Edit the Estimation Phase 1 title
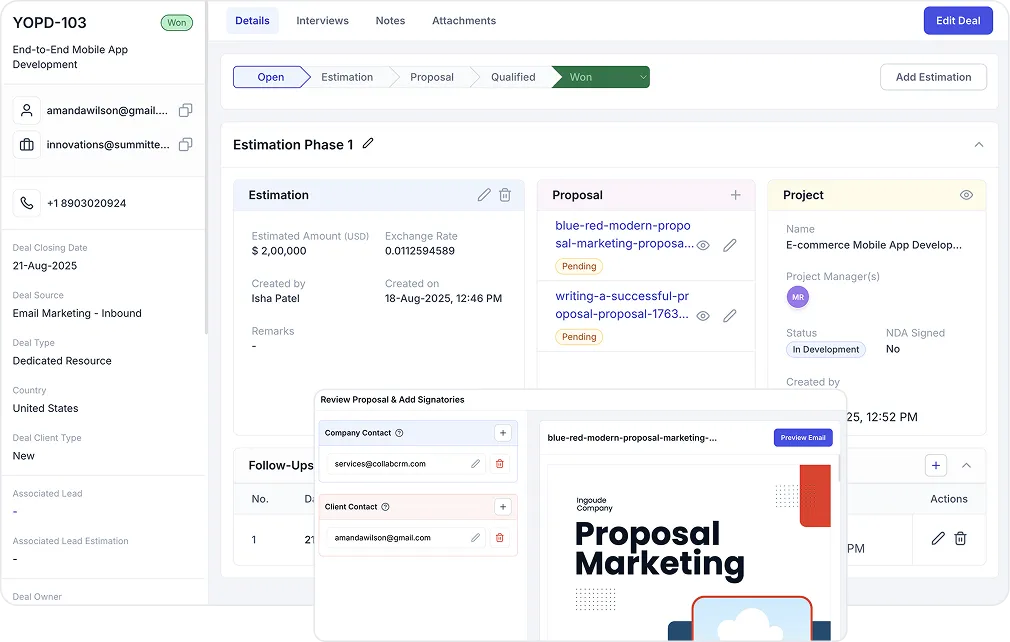 click(x=369, y=144)
